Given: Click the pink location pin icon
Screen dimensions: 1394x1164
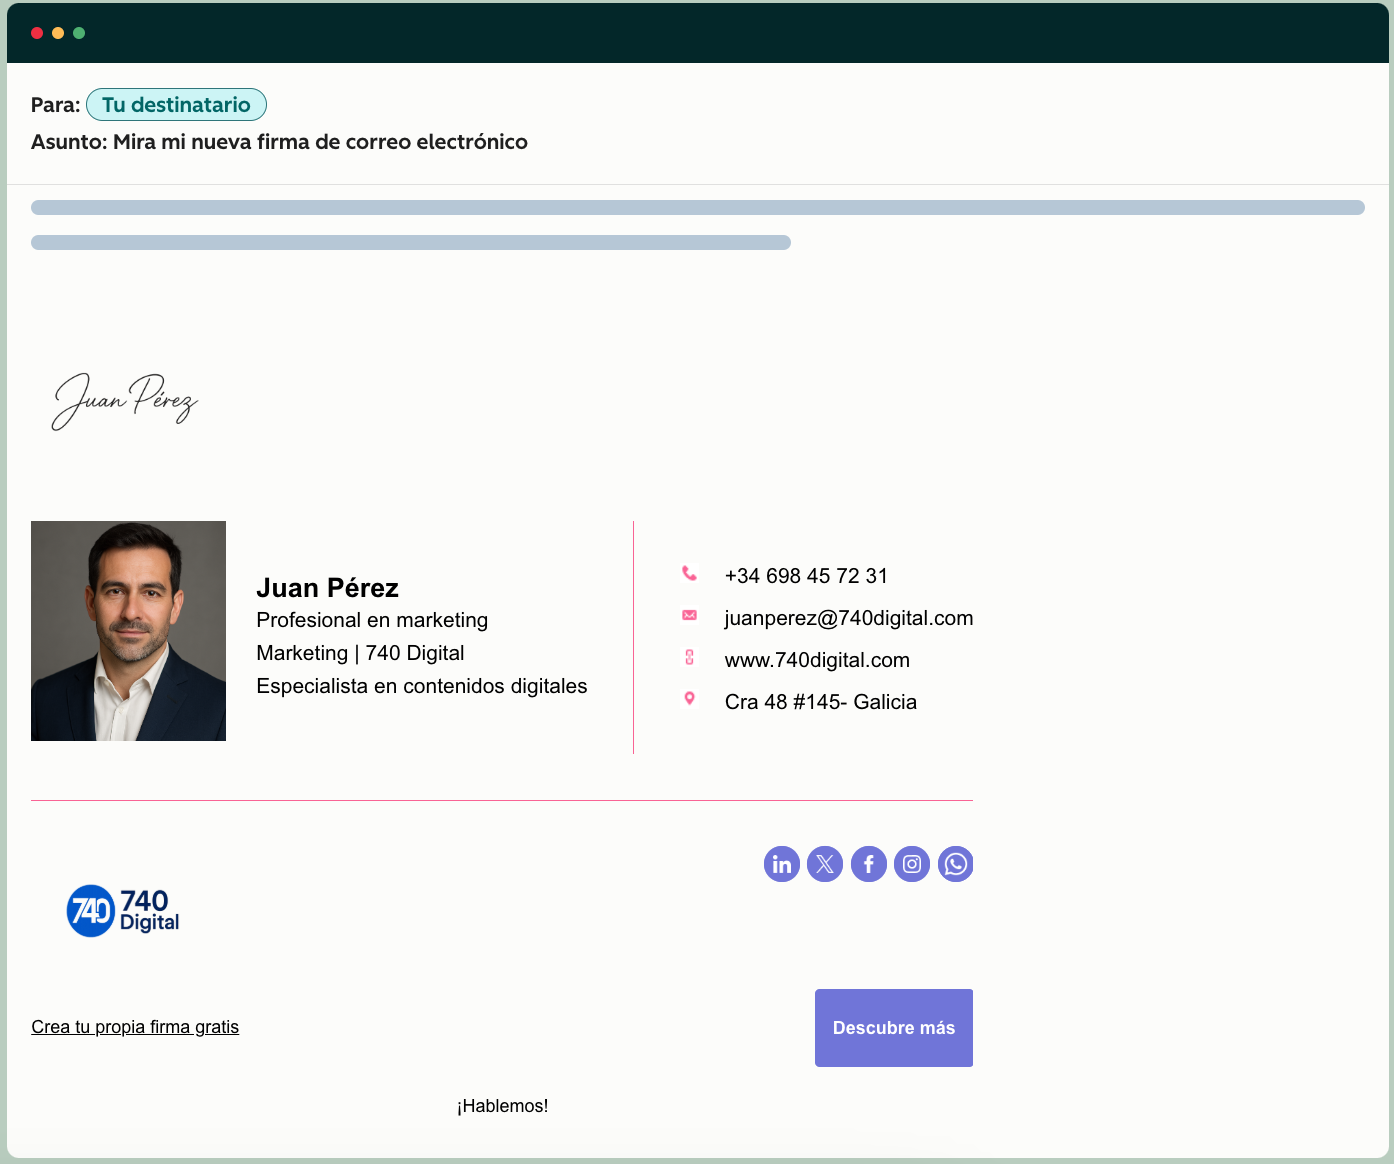Looking at the screenshot, I should click(x=689, y=698).
